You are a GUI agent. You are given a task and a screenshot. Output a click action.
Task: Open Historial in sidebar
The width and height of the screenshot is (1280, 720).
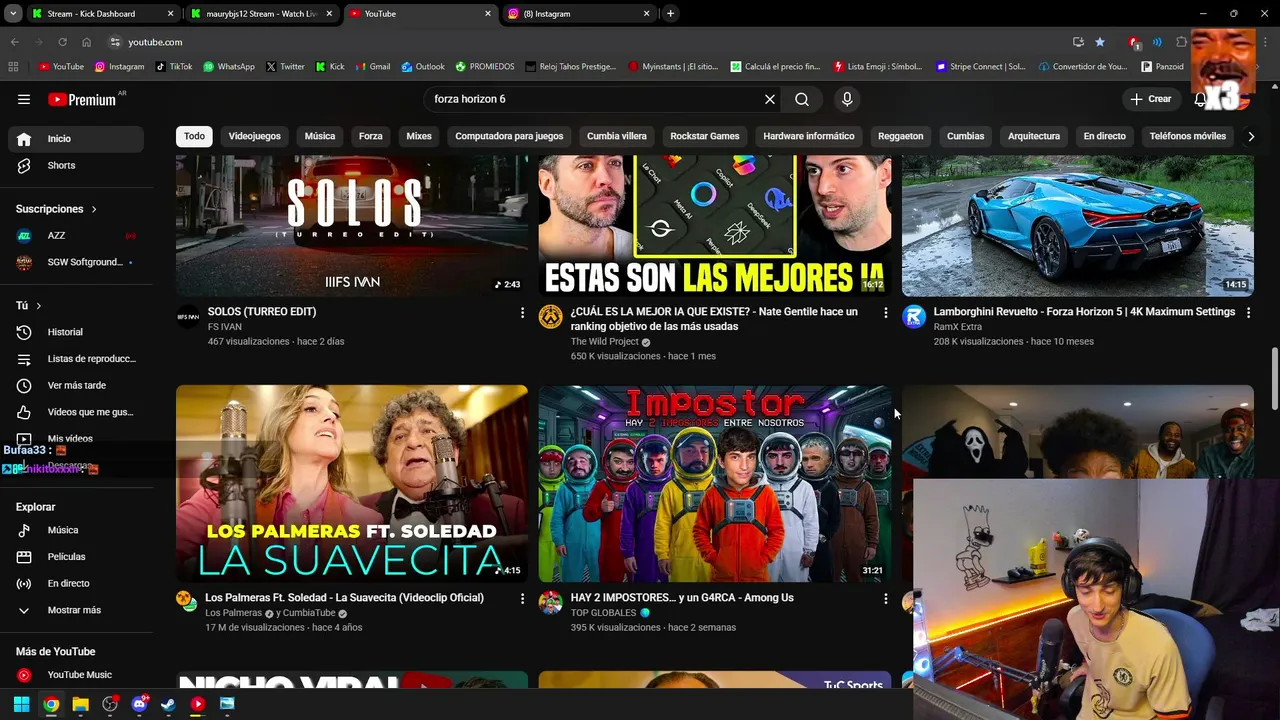76,332
